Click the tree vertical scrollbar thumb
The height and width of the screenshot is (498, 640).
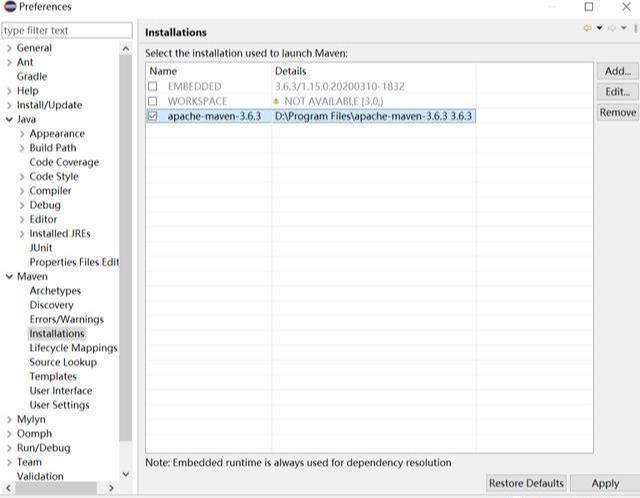click(x=126, y=248)
